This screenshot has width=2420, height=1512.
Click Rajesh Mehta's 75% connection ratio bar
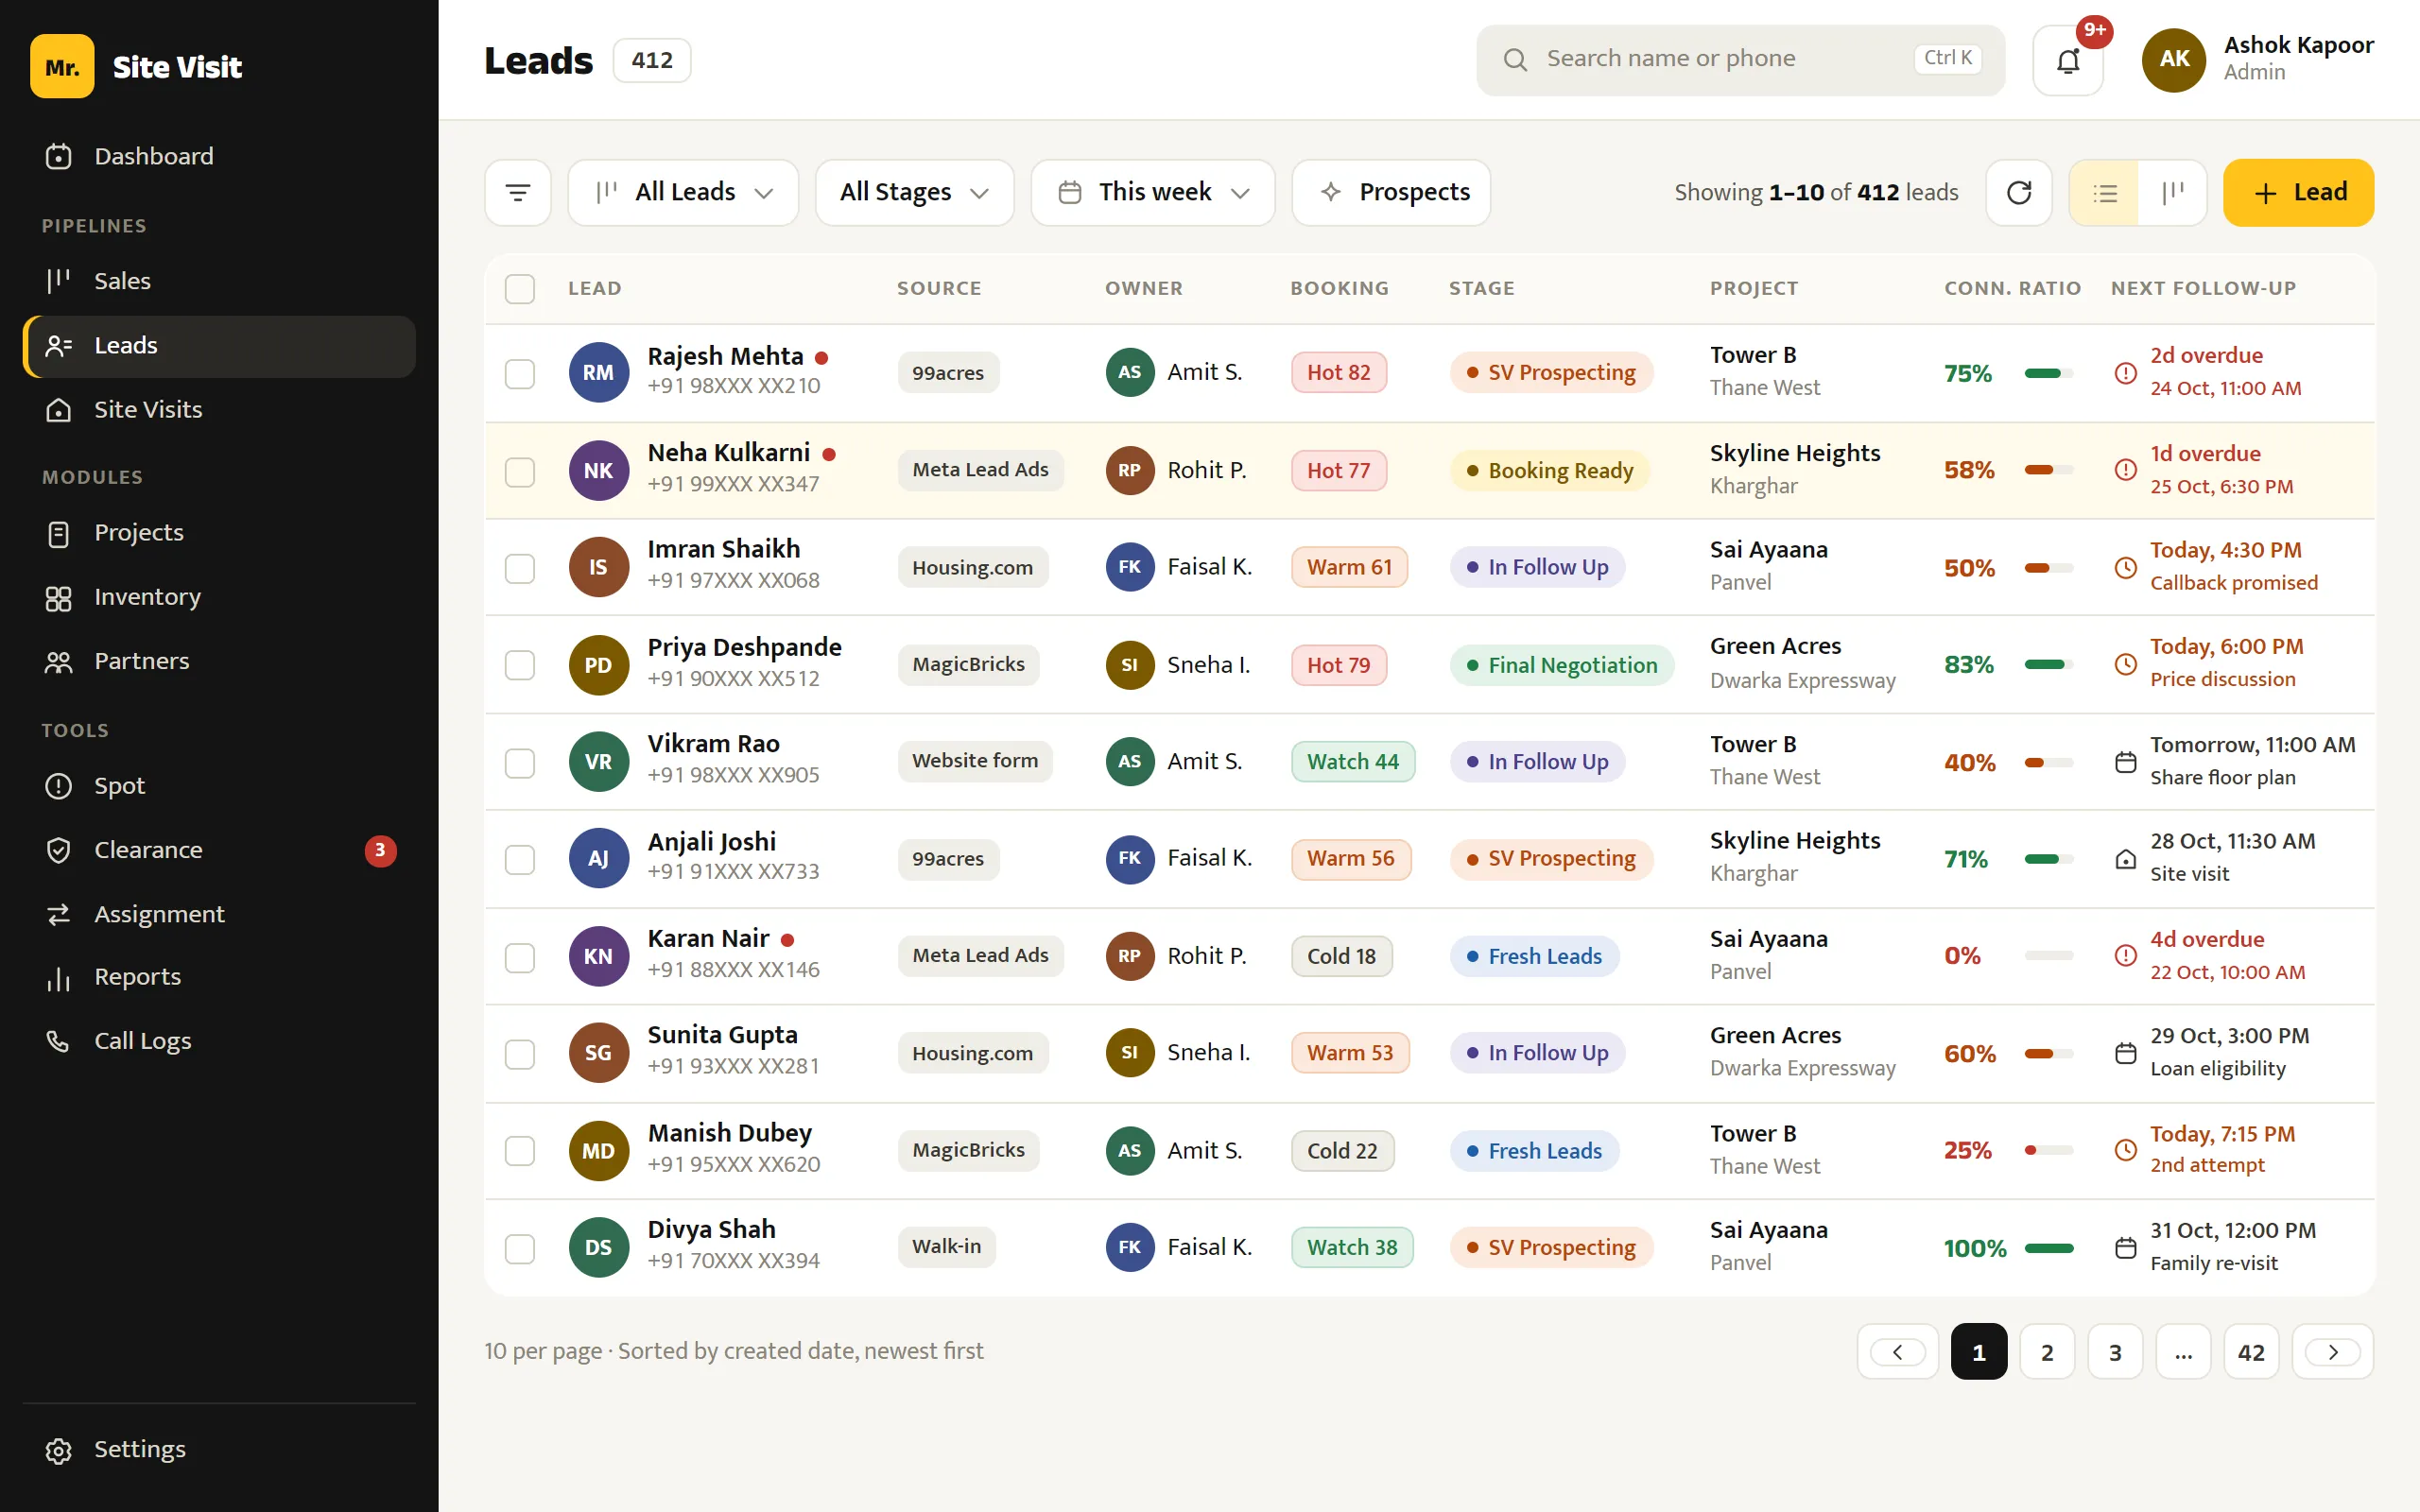2048,373
